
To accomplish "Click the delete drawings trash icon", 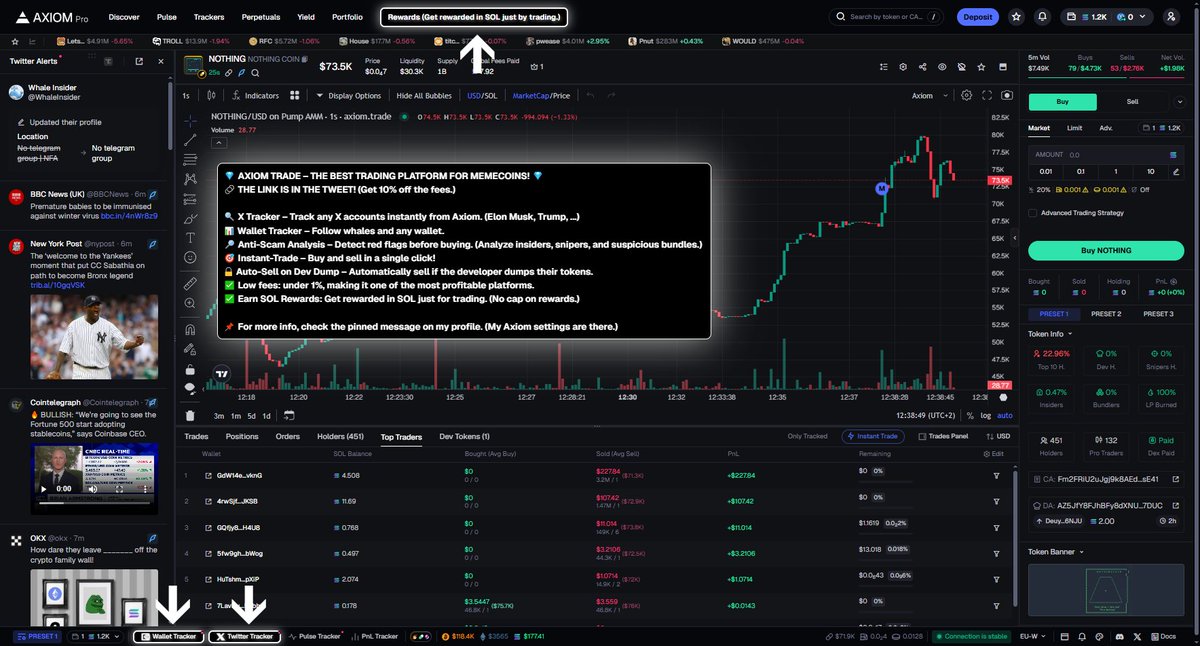I will [191, 415].
